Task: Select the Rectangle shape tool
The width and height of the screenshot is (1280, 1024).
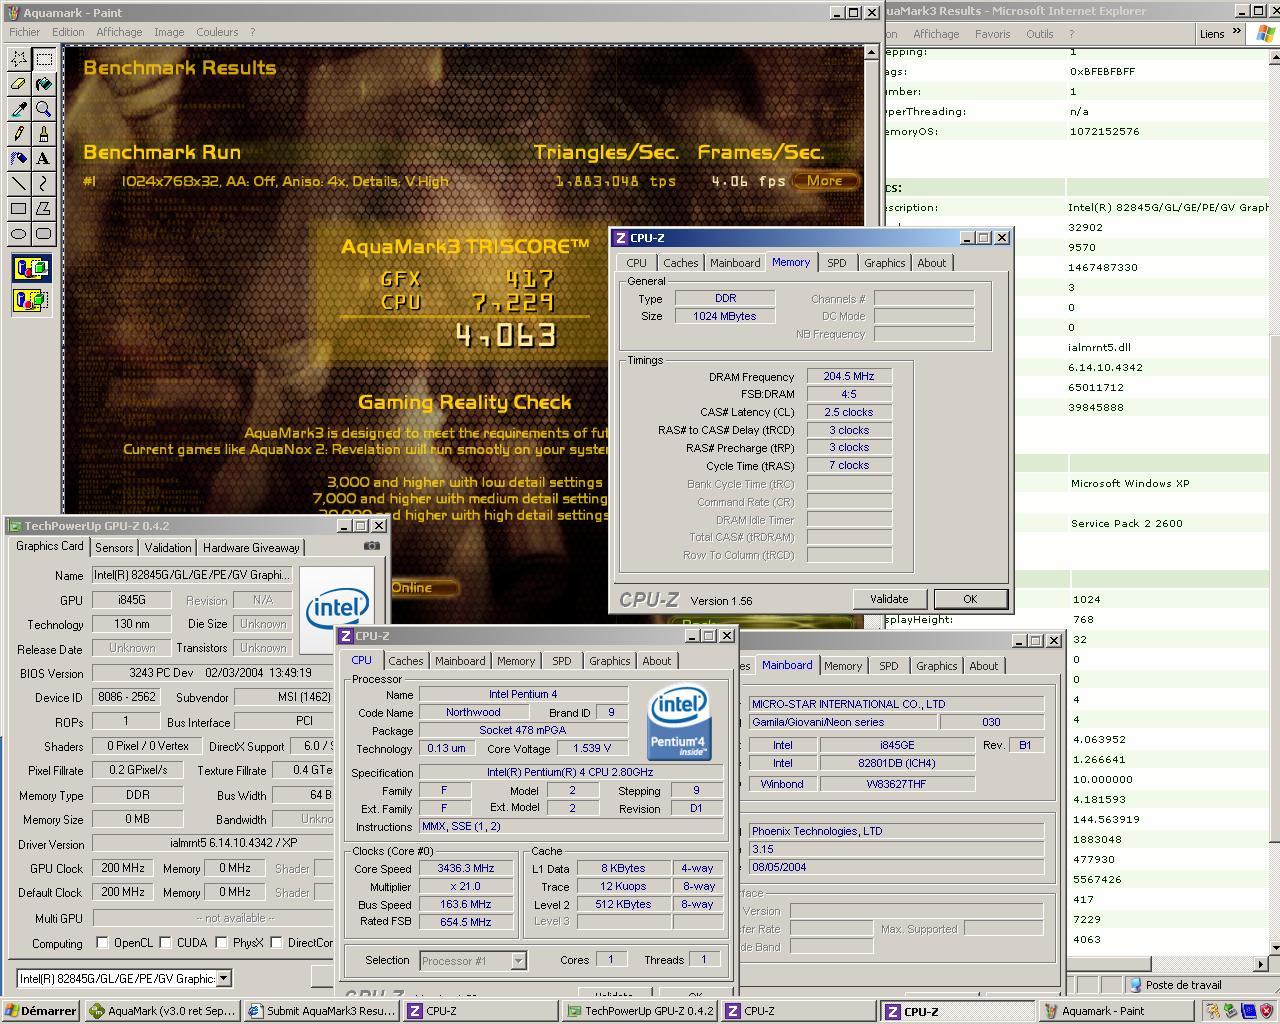Action: click(x=18, y=208)
